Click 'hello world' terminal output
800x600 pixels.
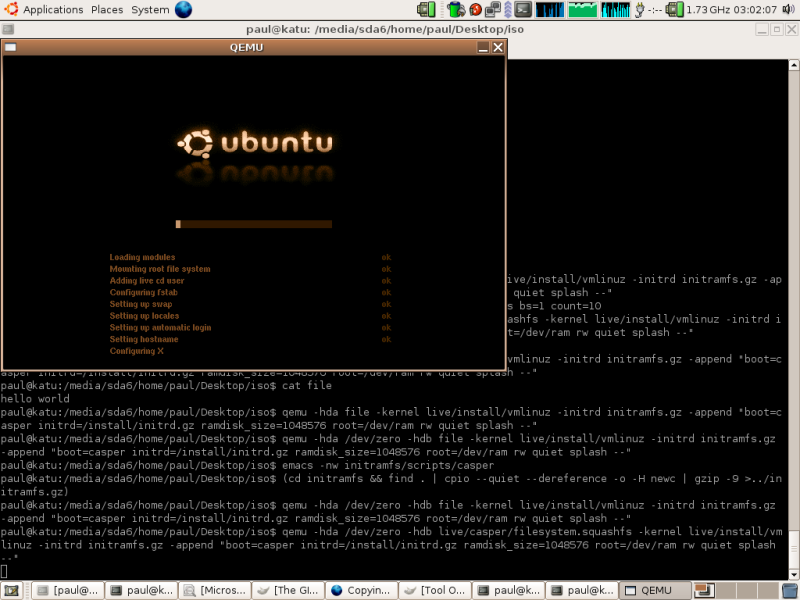click(35, 398)
